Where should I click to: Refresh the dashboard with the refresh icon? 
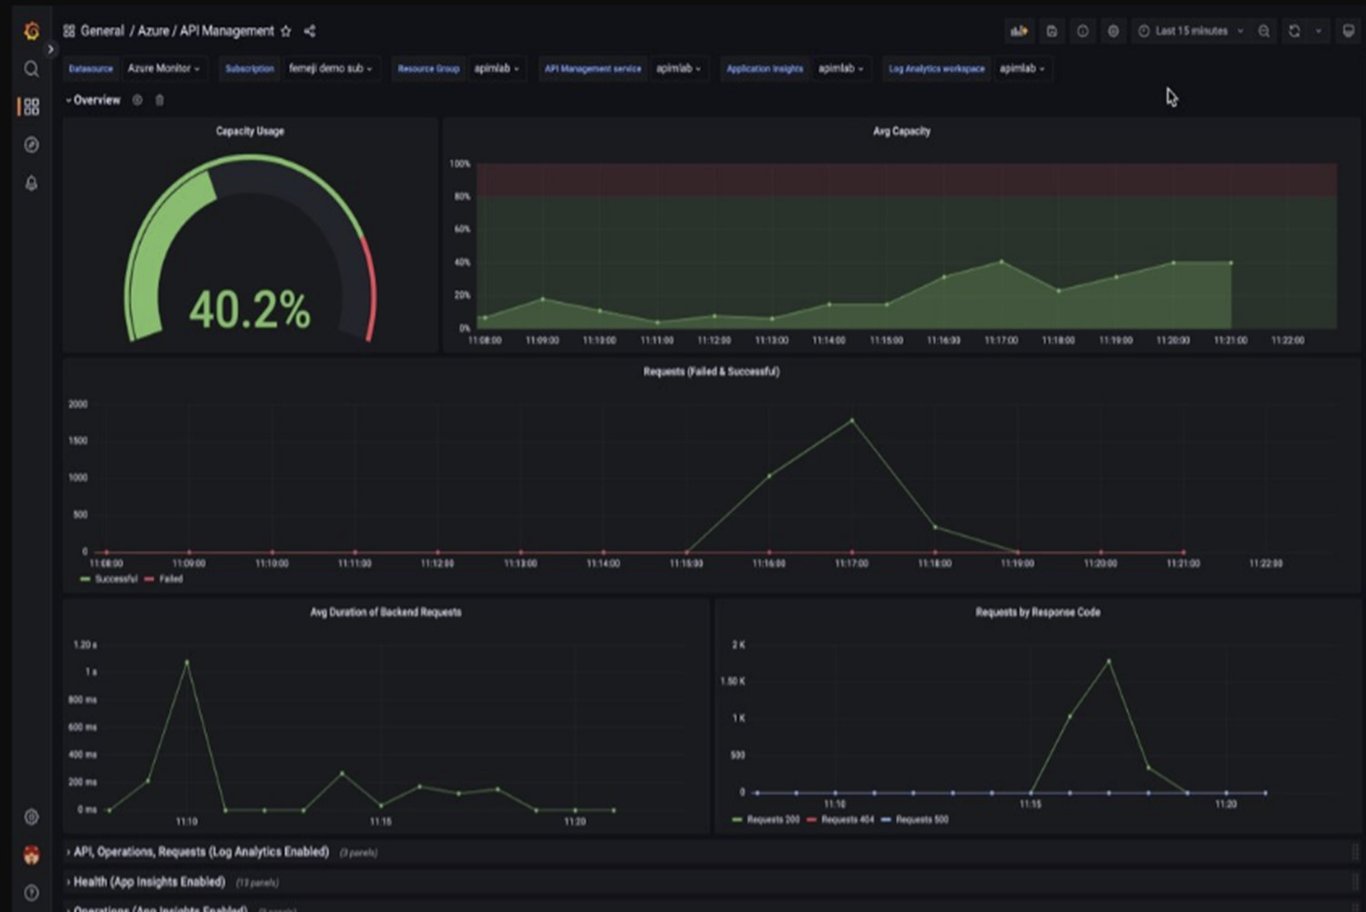tap(1293, 31)
